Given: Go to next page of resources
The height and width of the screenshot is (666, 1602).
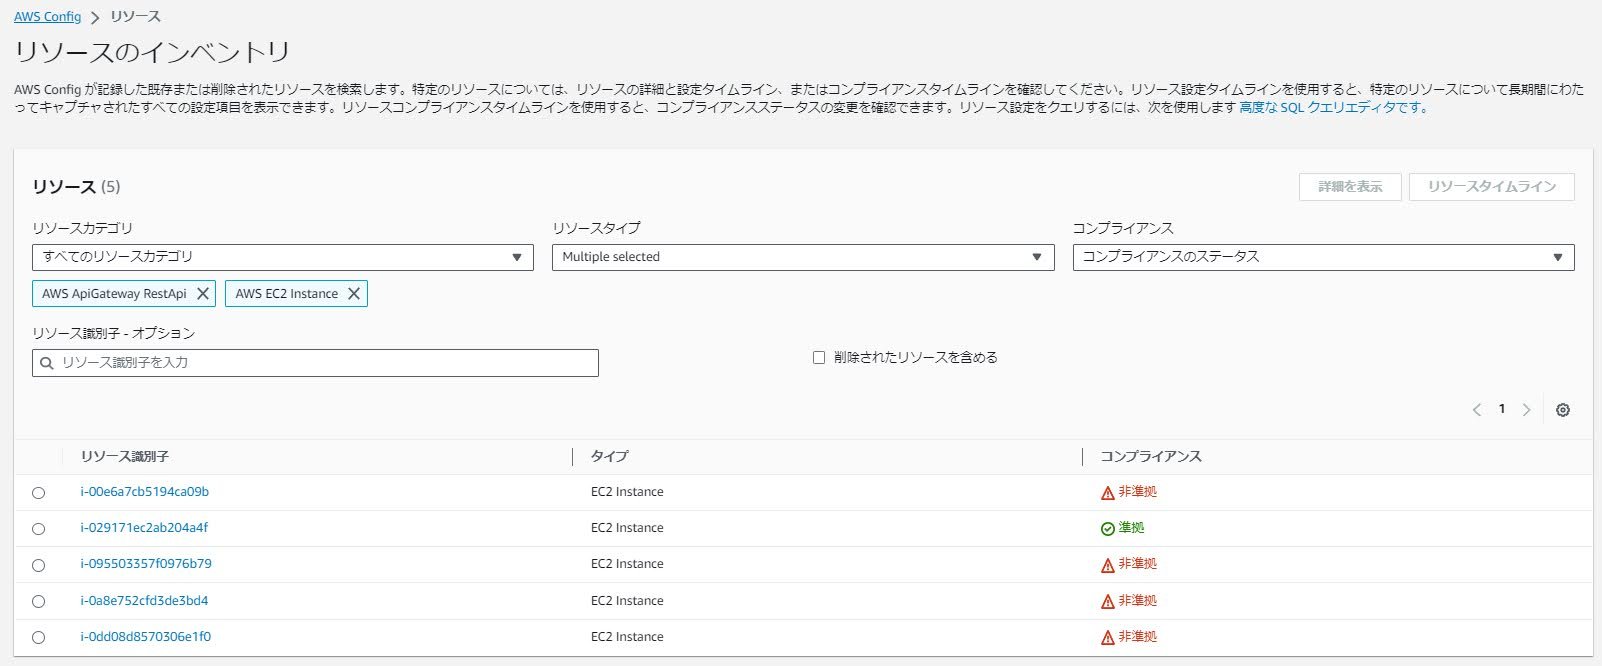Looking at the screenshot, I should (1526, 410).
